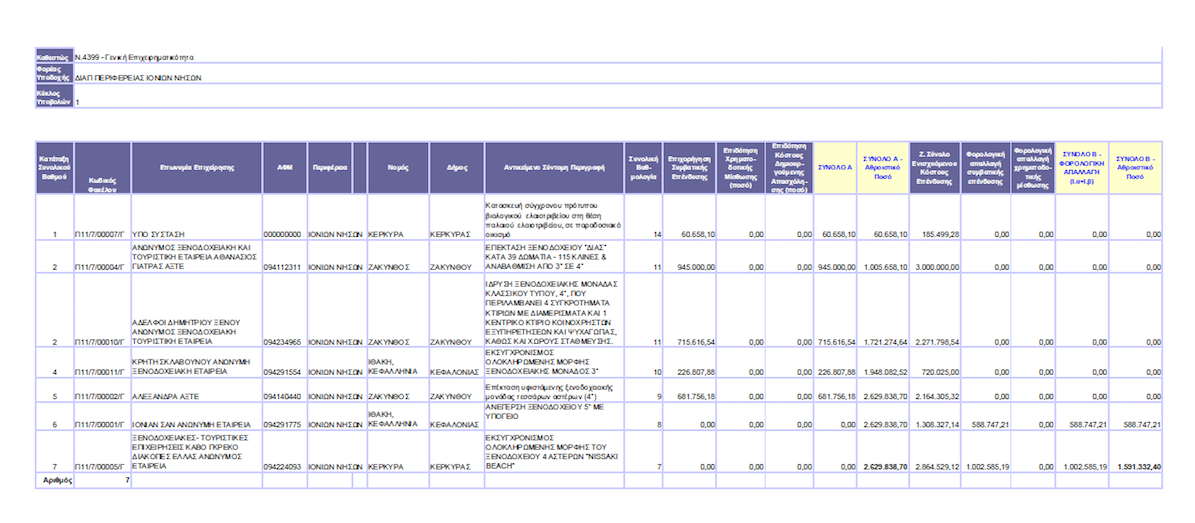Select investment cost 2.164.305,32

click(937, 397)
